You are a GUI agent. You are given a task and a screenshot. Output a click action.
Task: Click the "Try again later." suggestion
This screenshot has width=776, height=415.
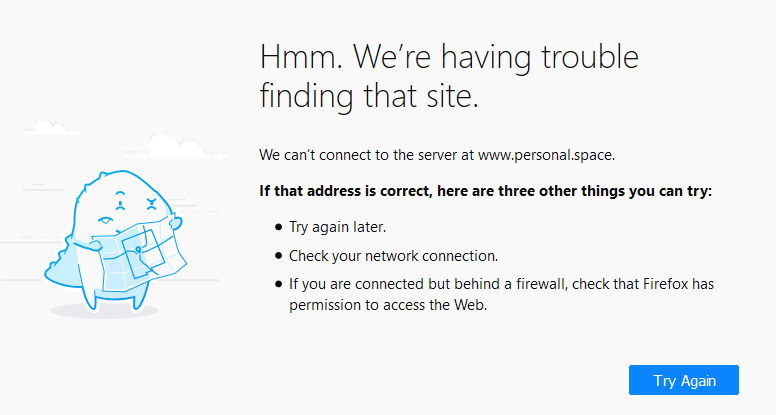point(336,227)
